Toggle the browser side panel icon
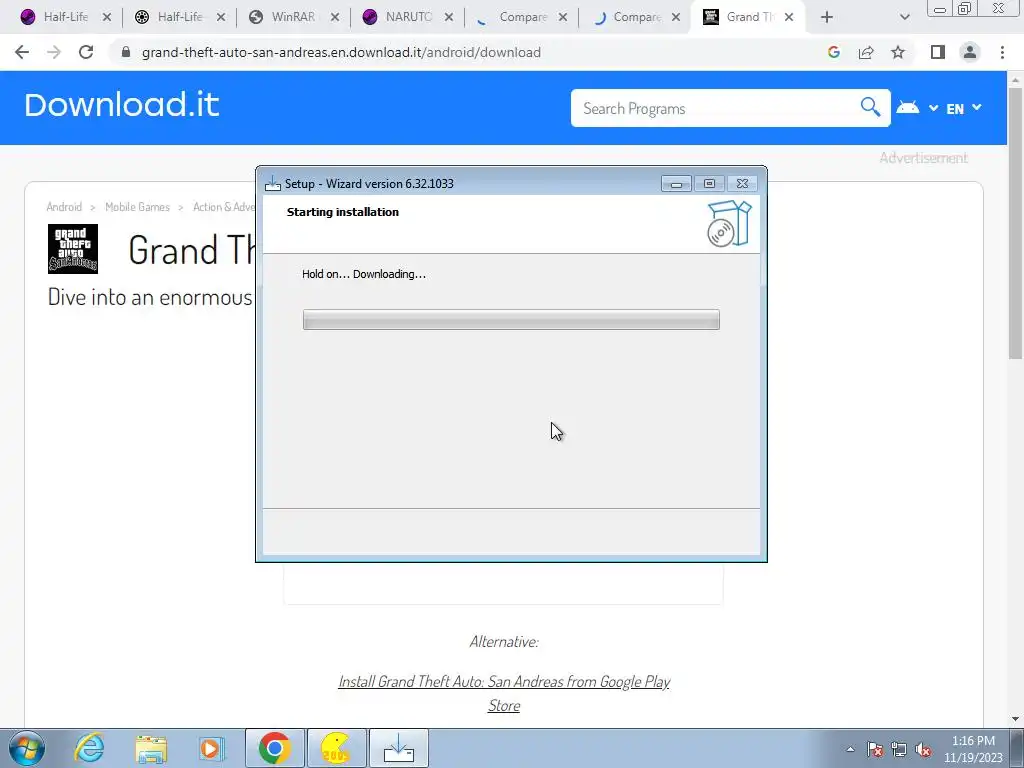The height and width of the screenshot is (768, 1024). click(938, 52)
